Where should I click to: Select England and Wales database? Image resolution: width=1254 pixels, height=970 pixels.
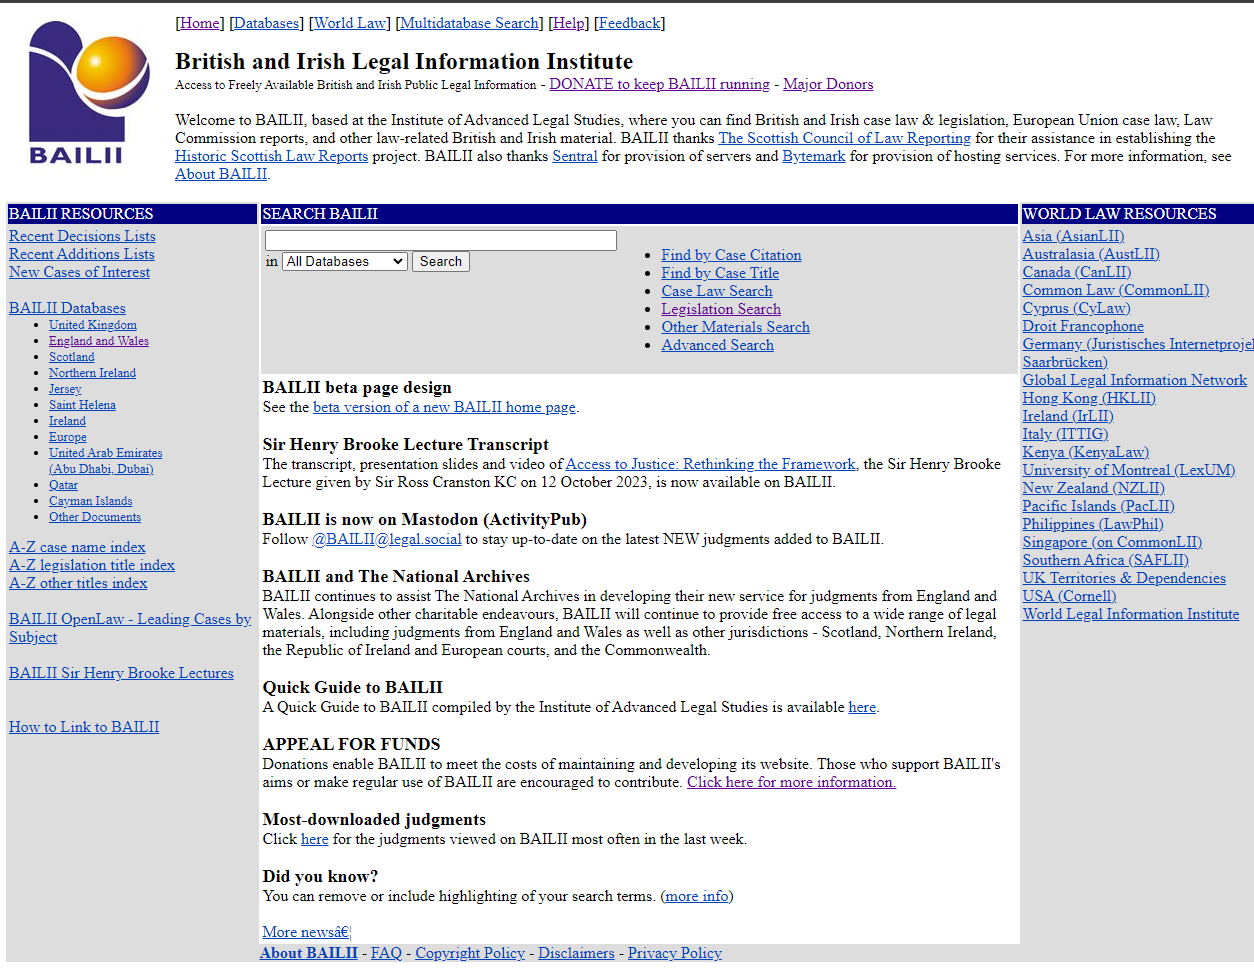click(x=98, y=341)
